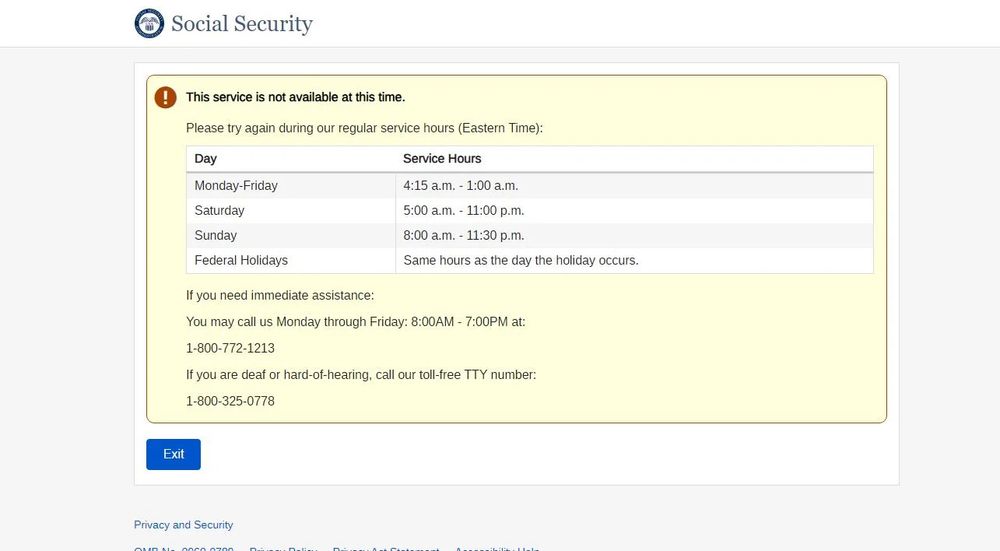
Task: Click the Federal Holidays row label
Action: point(241,260)
